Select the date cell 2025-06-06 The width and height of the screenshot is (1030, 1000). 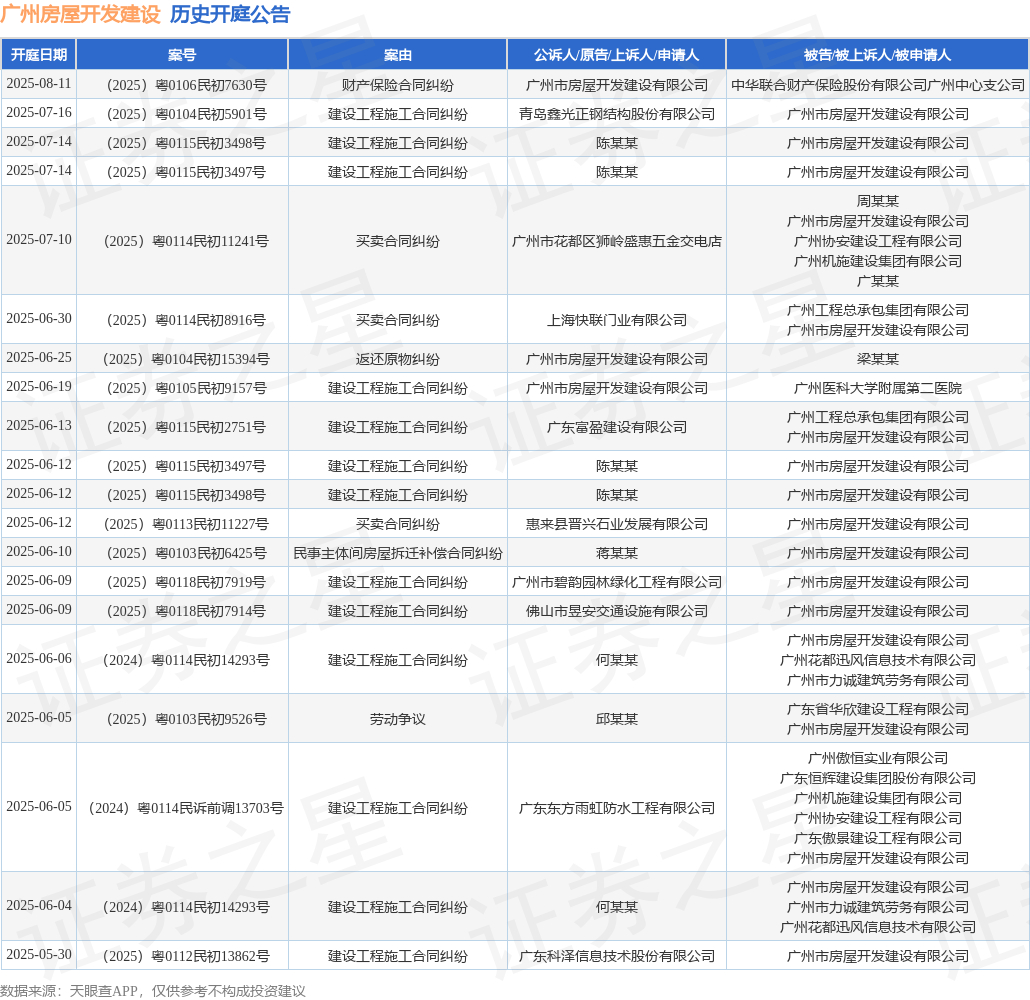pyautogui.click(x=39, y=659)
